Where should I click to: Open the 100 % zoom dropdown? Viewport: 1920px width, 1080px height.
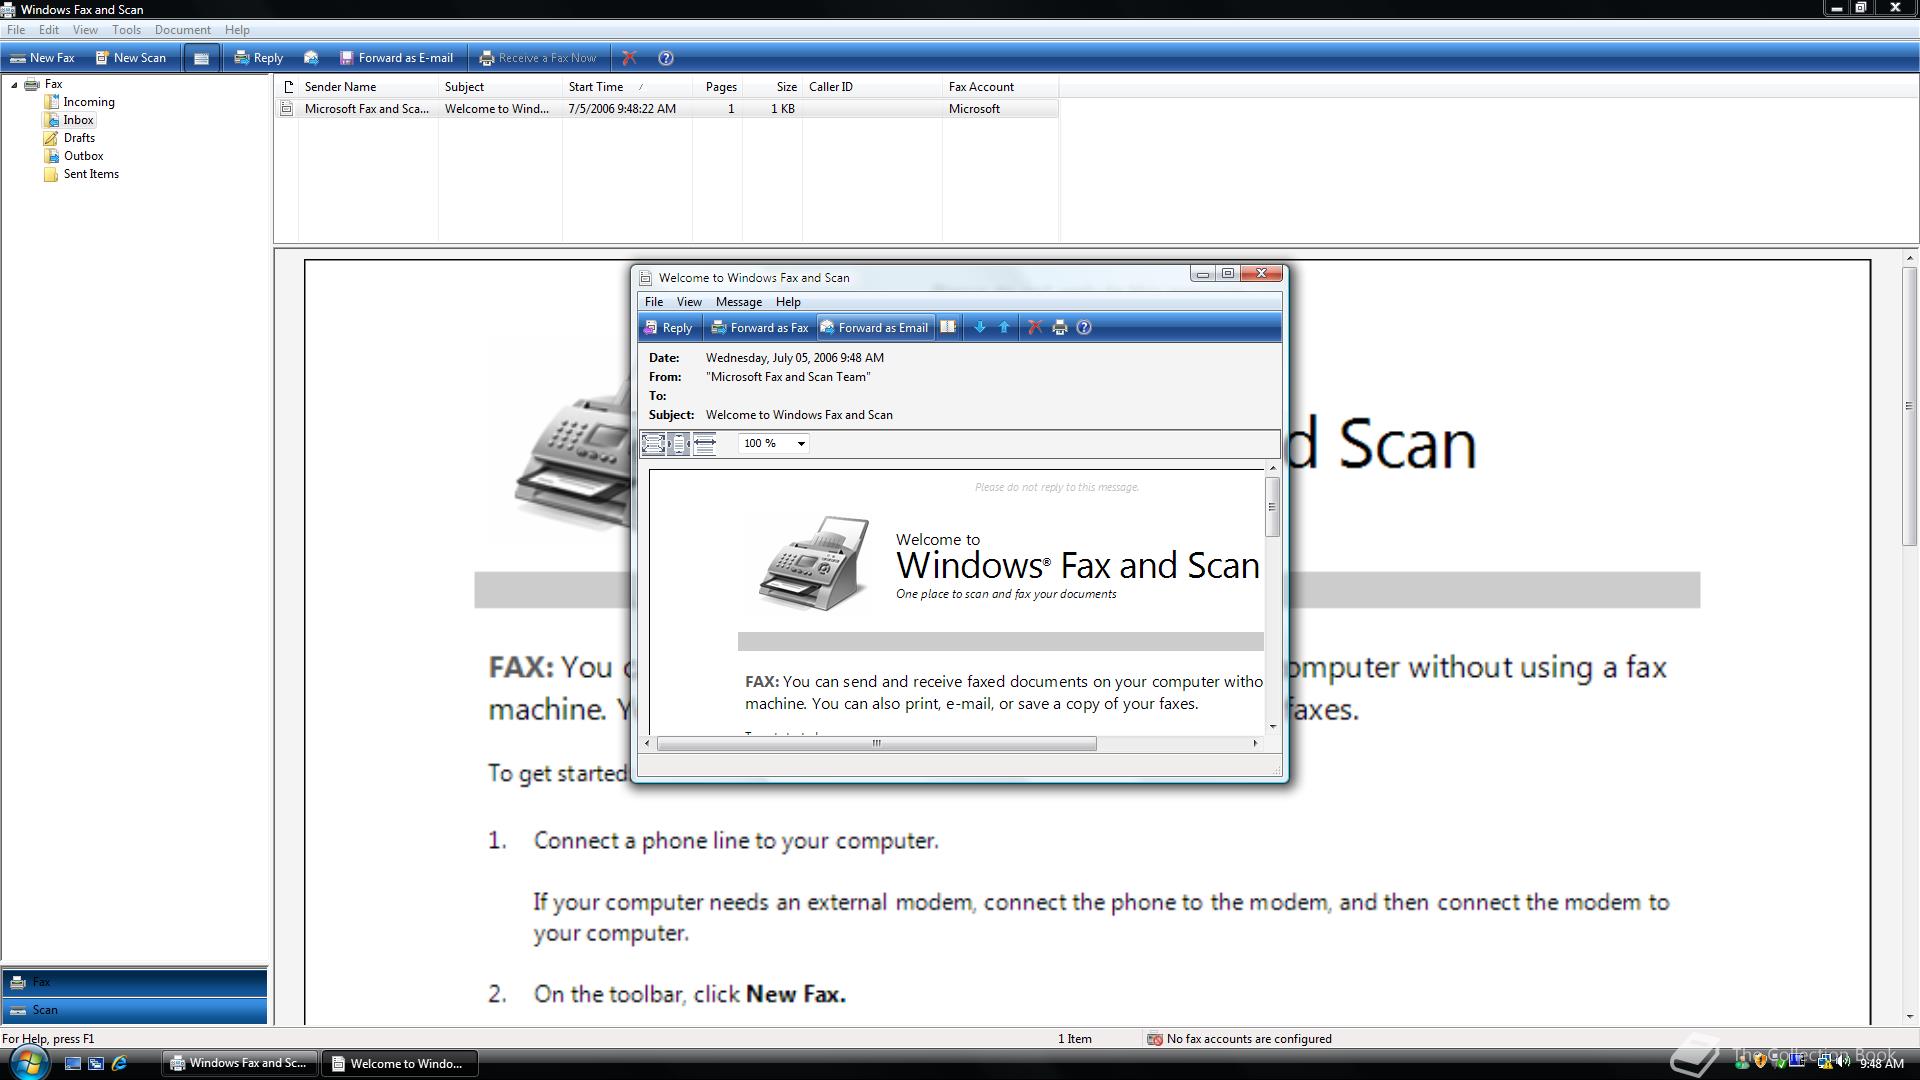[800, 444]
